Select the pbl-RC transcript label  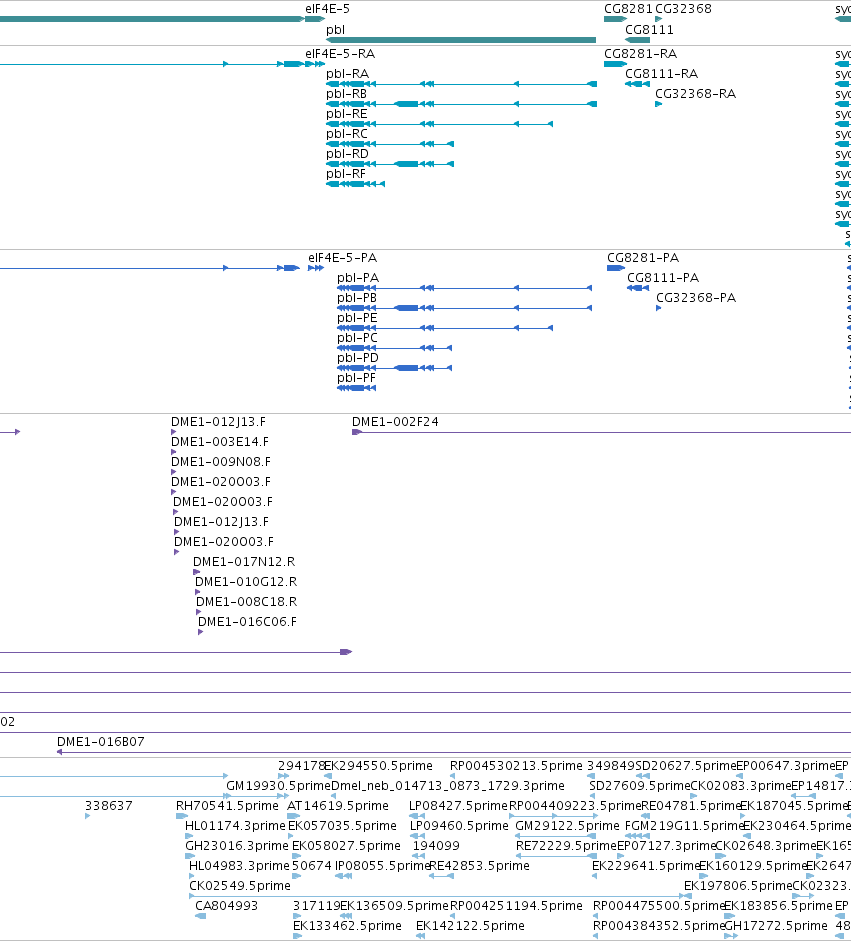[x=347, y=133]
